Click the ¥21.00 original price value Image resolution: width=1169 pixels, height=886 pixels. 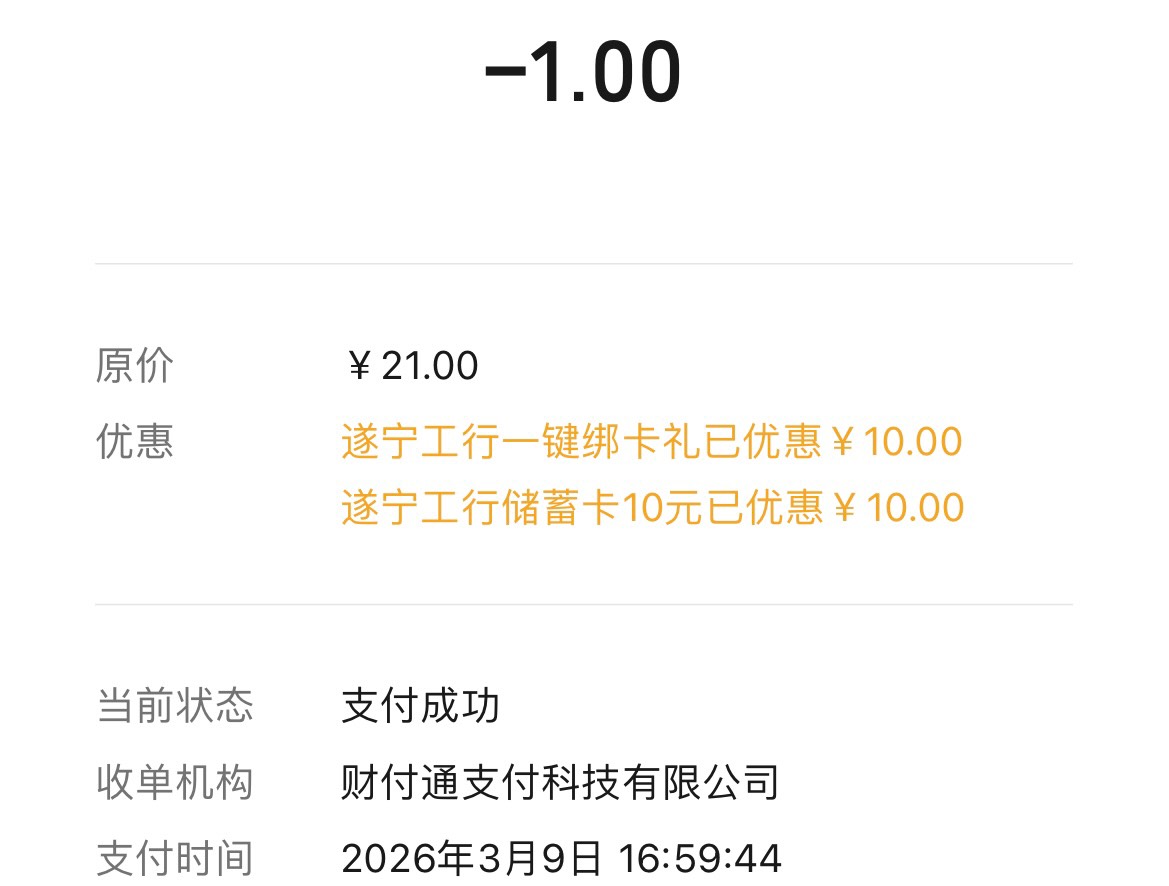411,366
